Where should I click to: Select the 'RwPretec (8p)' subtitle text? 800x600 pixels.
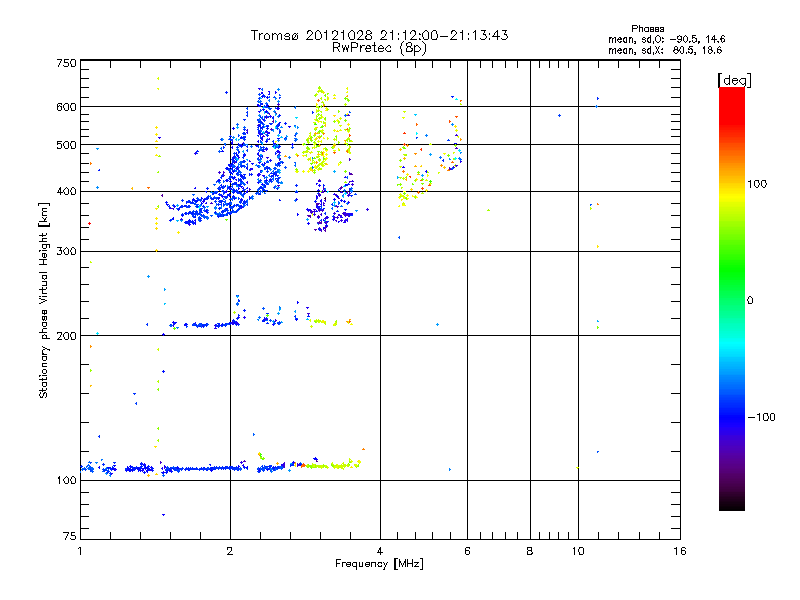[379, 48]
